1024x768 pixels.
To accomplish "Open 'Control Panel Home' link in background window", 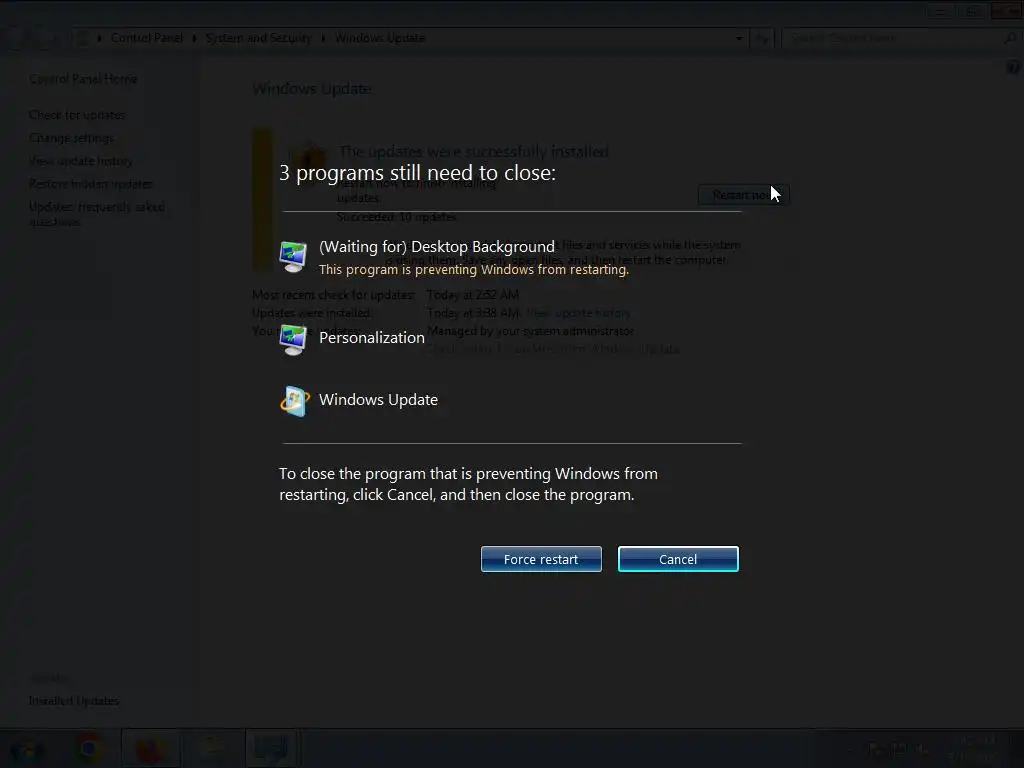I will point(83,79).
